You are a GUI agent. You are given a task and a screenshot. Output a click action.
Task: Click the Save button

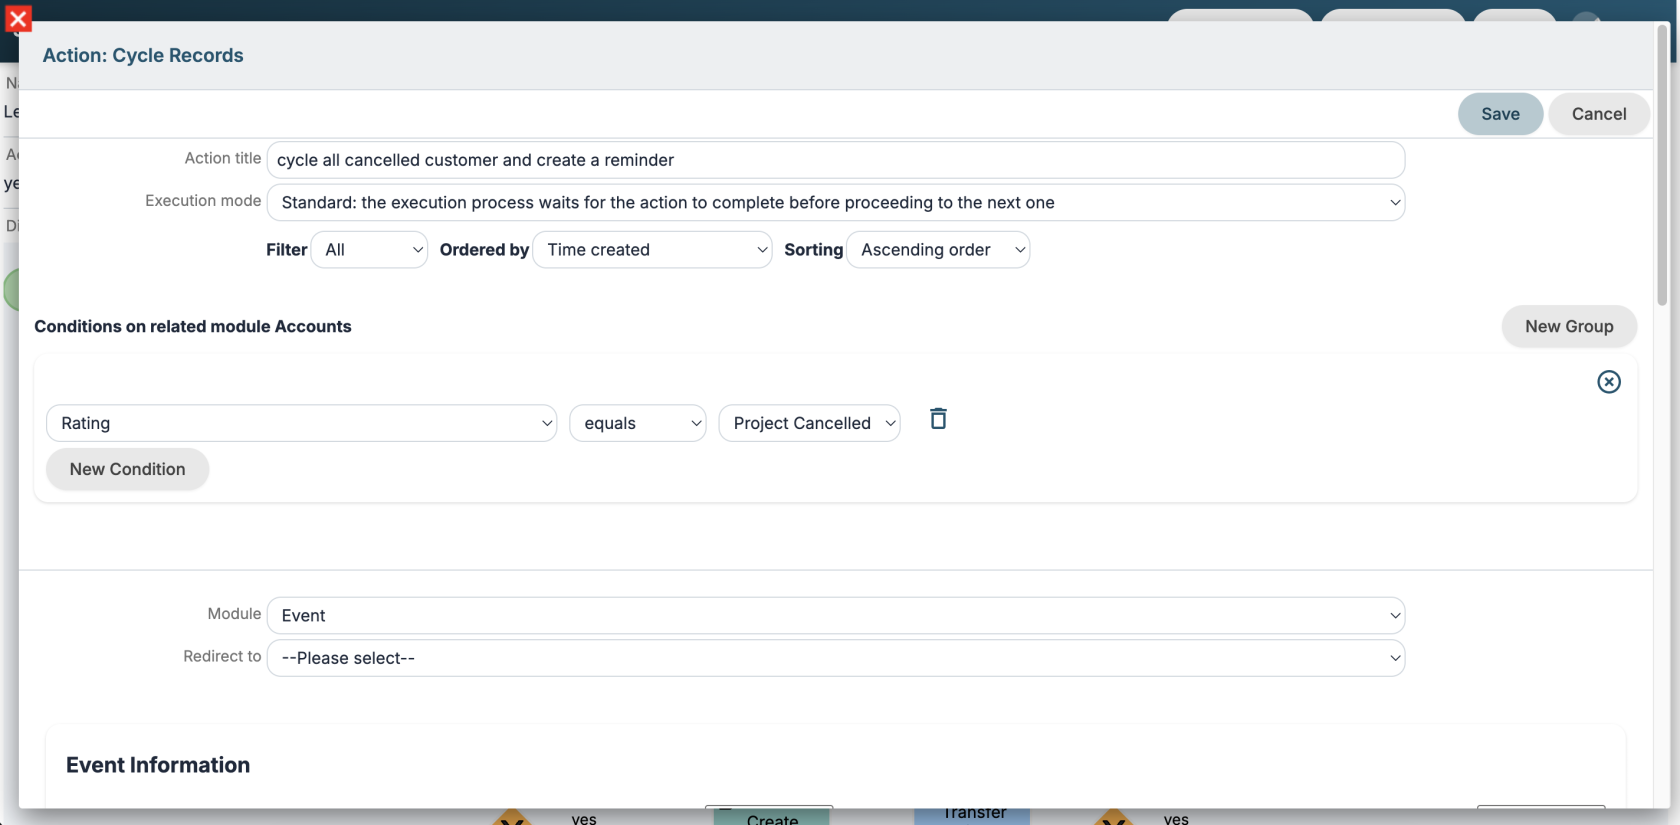[1500, 114]
